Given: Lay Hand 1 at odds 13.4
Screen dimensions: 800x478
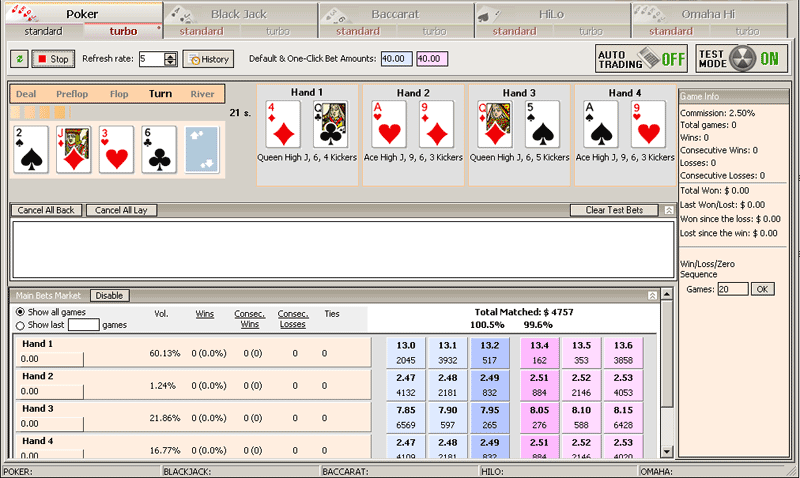Looking at the screenshot, I should click(539, 353).
